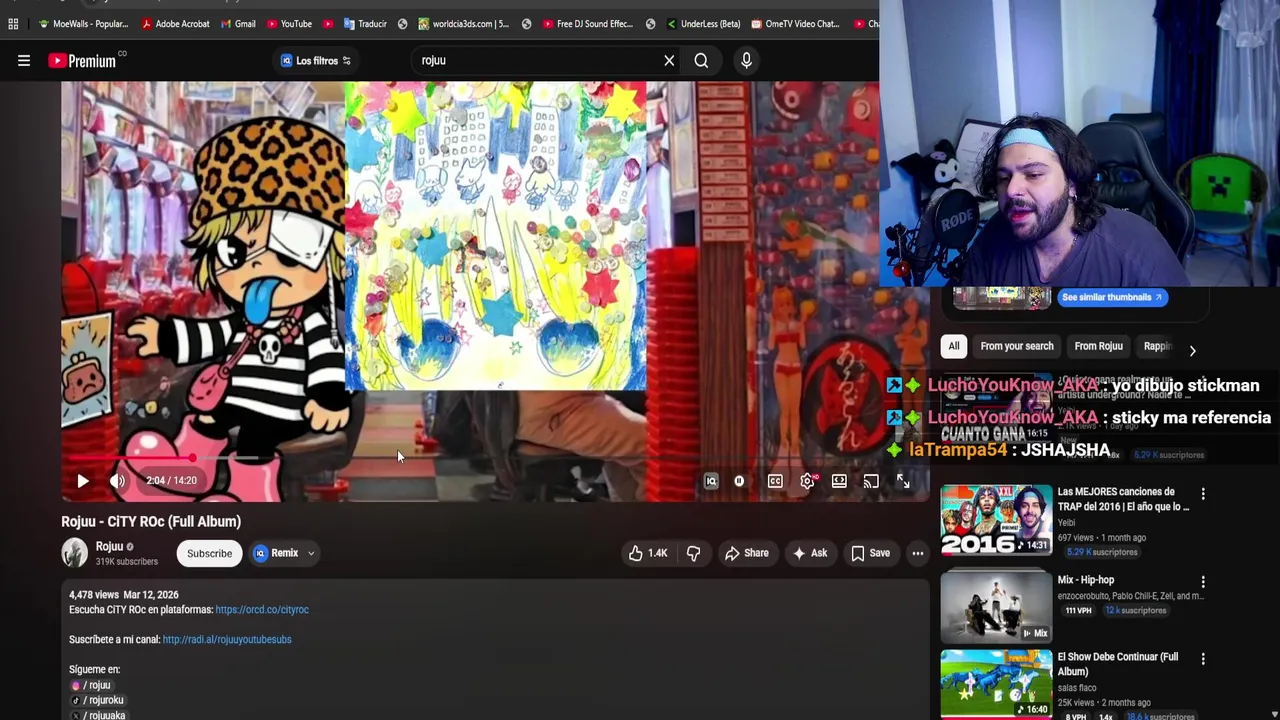Image resolution: width=1280 pixels, height=720 pixels.
Task: Open Las MEJORES canciones de TRAP 2016 thumbnail
Action: (x=996, y=519)
